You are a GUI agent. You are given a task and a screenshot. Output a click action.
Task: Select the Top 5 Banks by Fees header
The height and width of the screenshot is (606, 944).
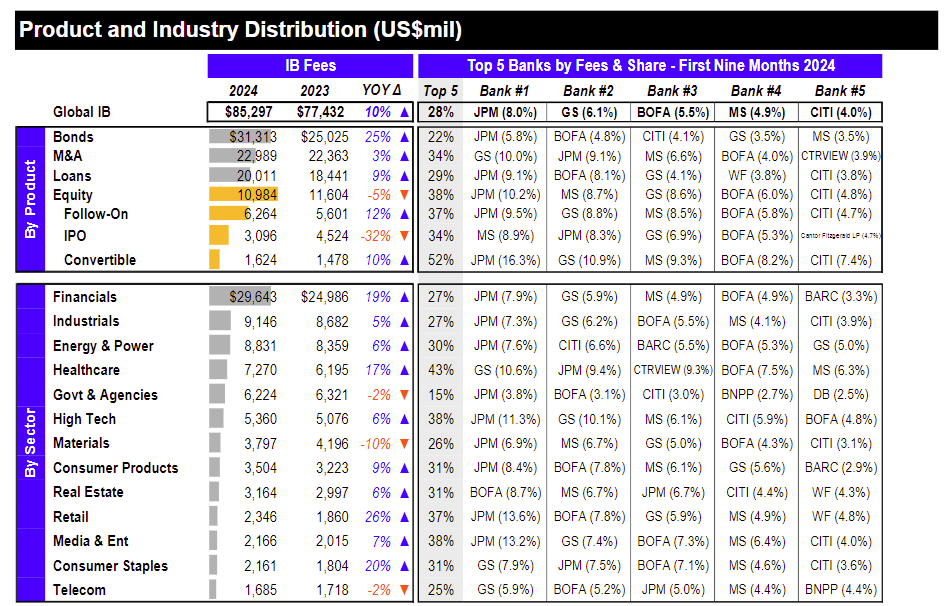click(x=650, y=66)
